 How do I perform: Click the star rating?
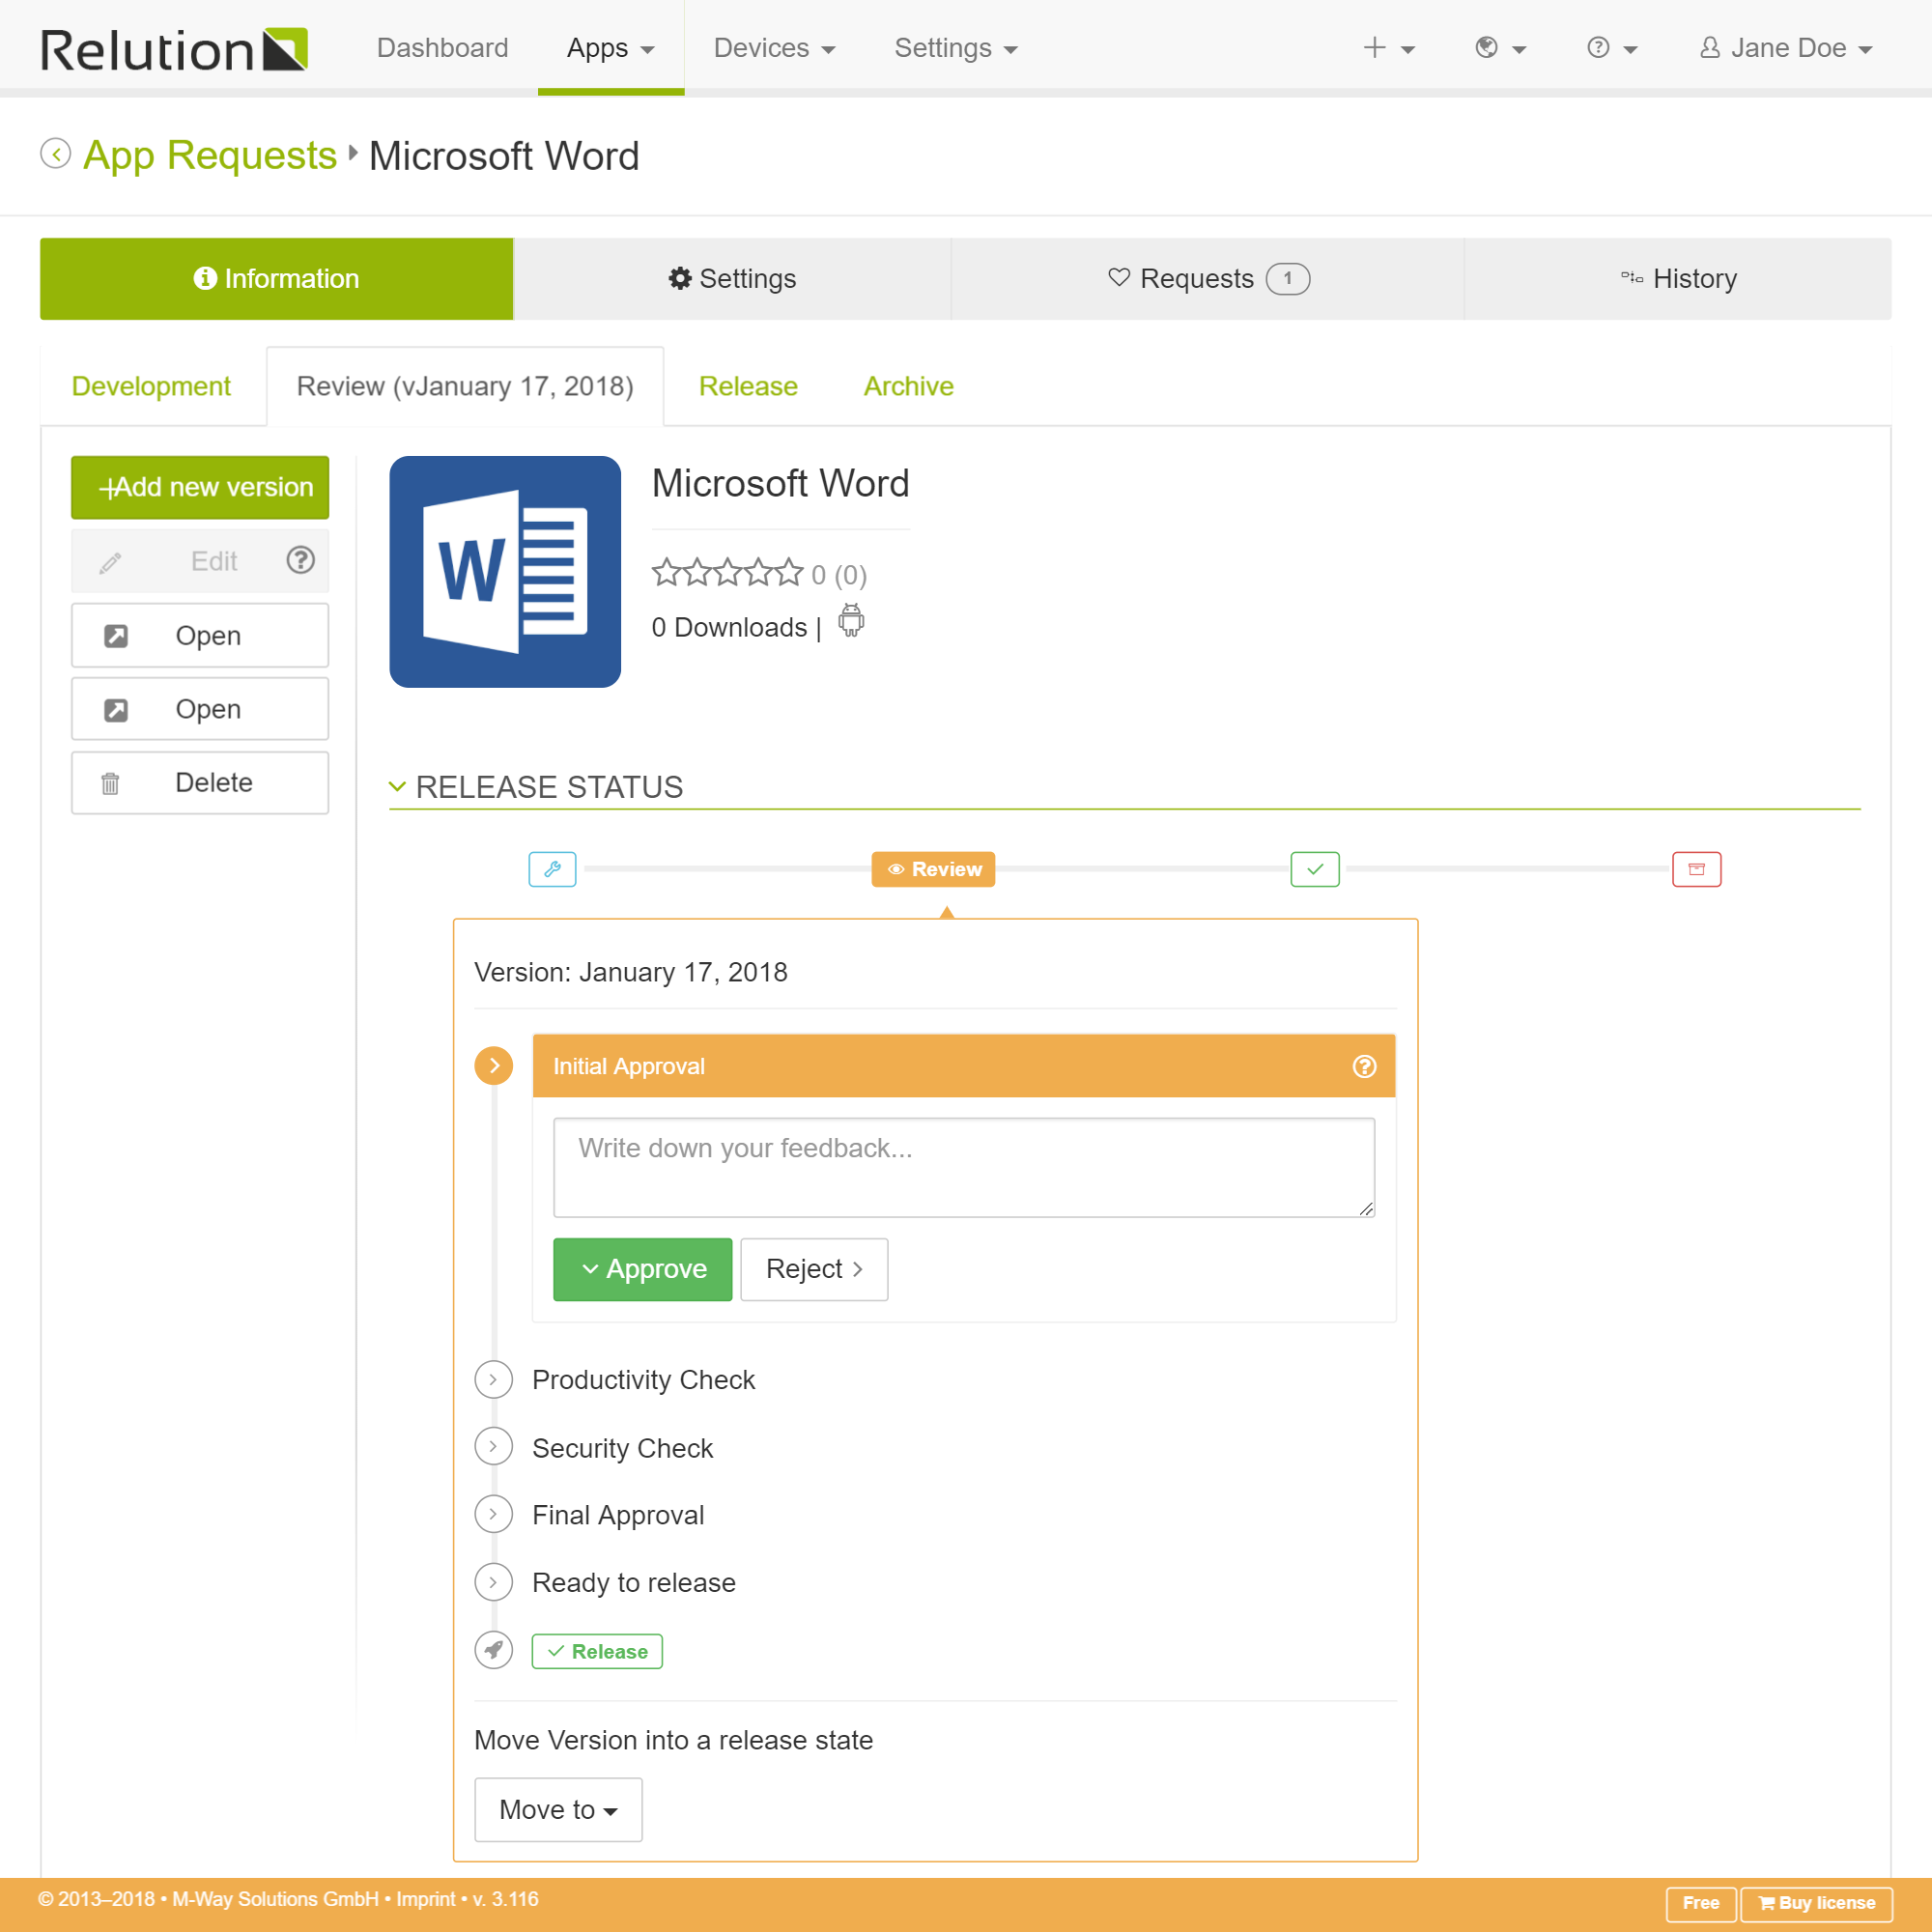(x=727, y=573)
